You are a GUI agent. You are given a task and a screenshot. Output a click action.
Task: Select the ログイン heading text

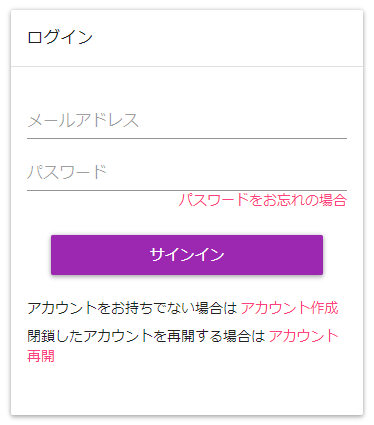pyautogui.click(x=60, y=37)
